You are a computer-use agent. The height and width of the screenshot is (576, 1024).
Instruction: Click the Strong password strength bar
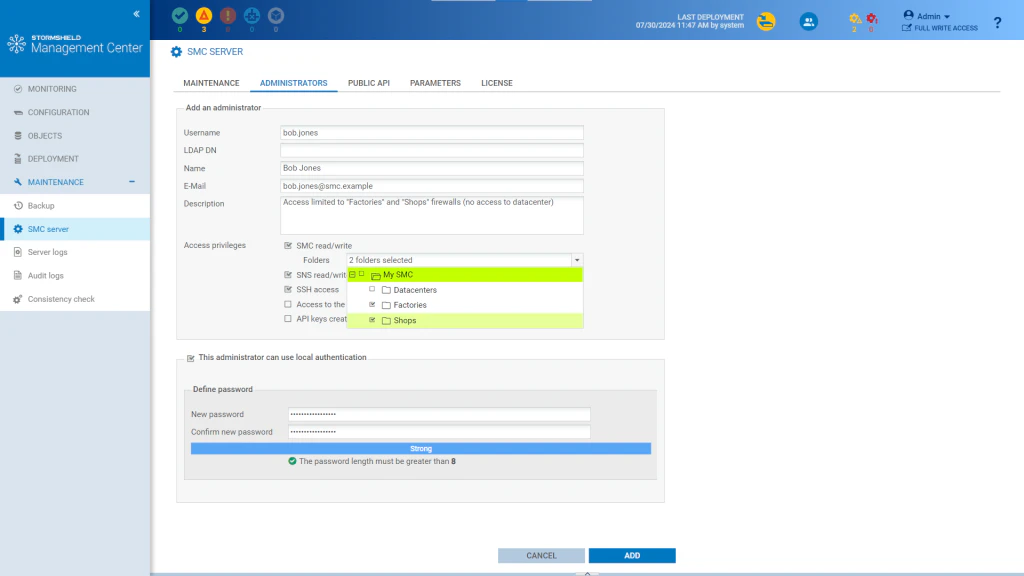(x=421, y=449)
